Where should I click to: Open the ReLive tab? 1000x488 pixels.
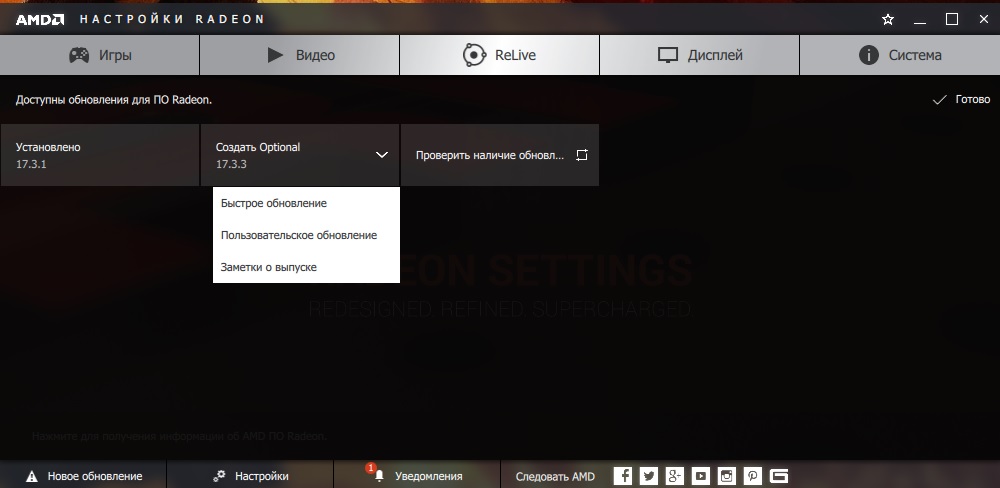(499, 55)
